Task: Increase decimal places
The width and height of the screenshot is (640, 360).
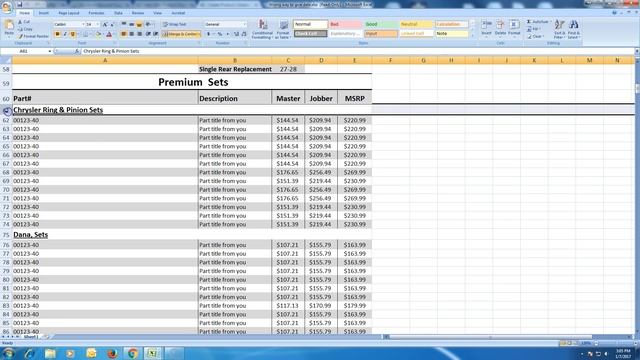Action: click(x=236, y=34)
